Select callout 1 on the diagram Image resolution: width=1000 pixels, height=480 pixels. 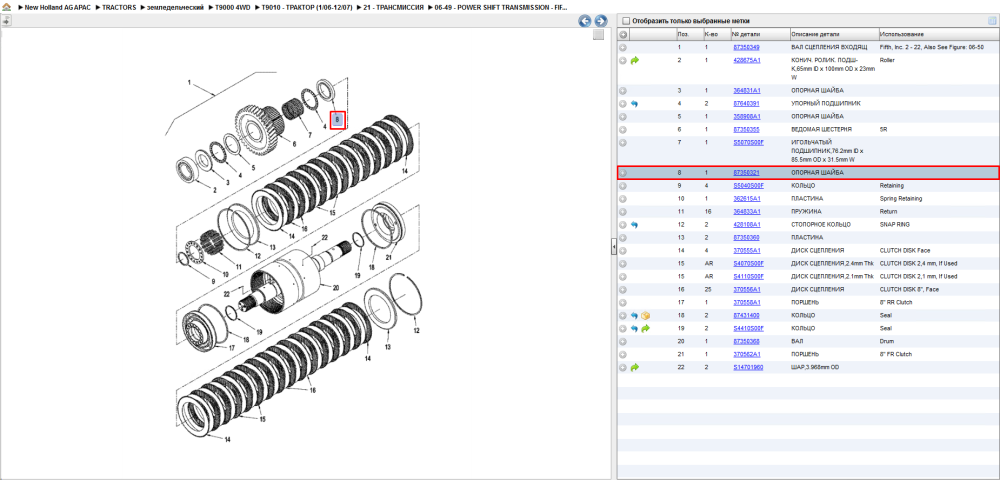click(189, 83)
